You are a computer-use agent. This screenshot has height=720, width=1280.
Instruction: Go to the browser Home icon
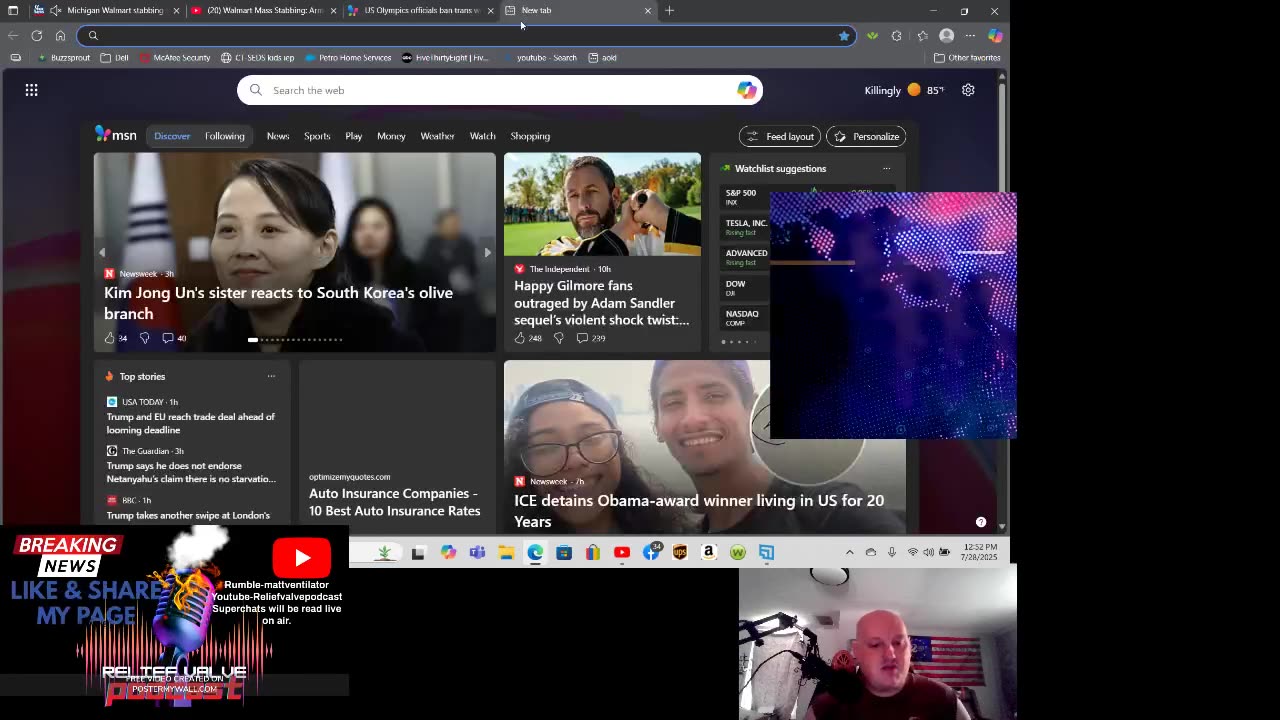click(60, 35)
